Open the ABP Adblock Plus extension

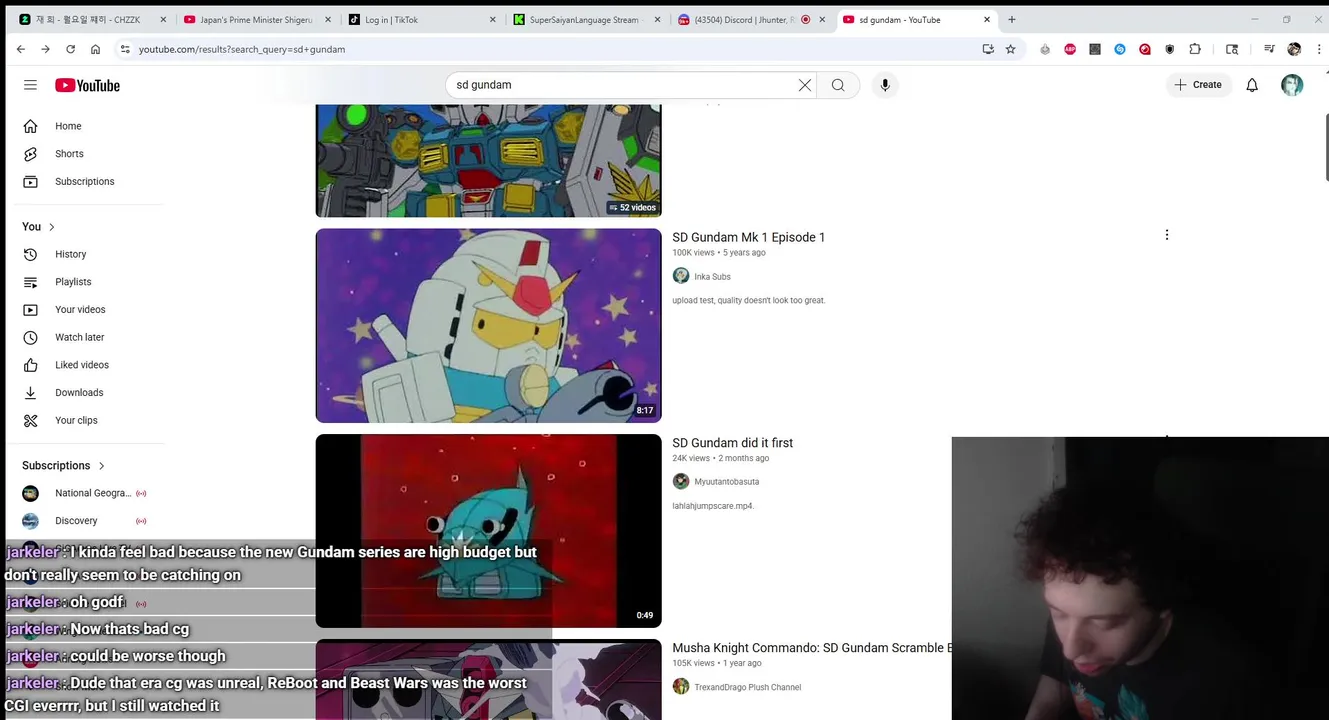pos(1070,49)
